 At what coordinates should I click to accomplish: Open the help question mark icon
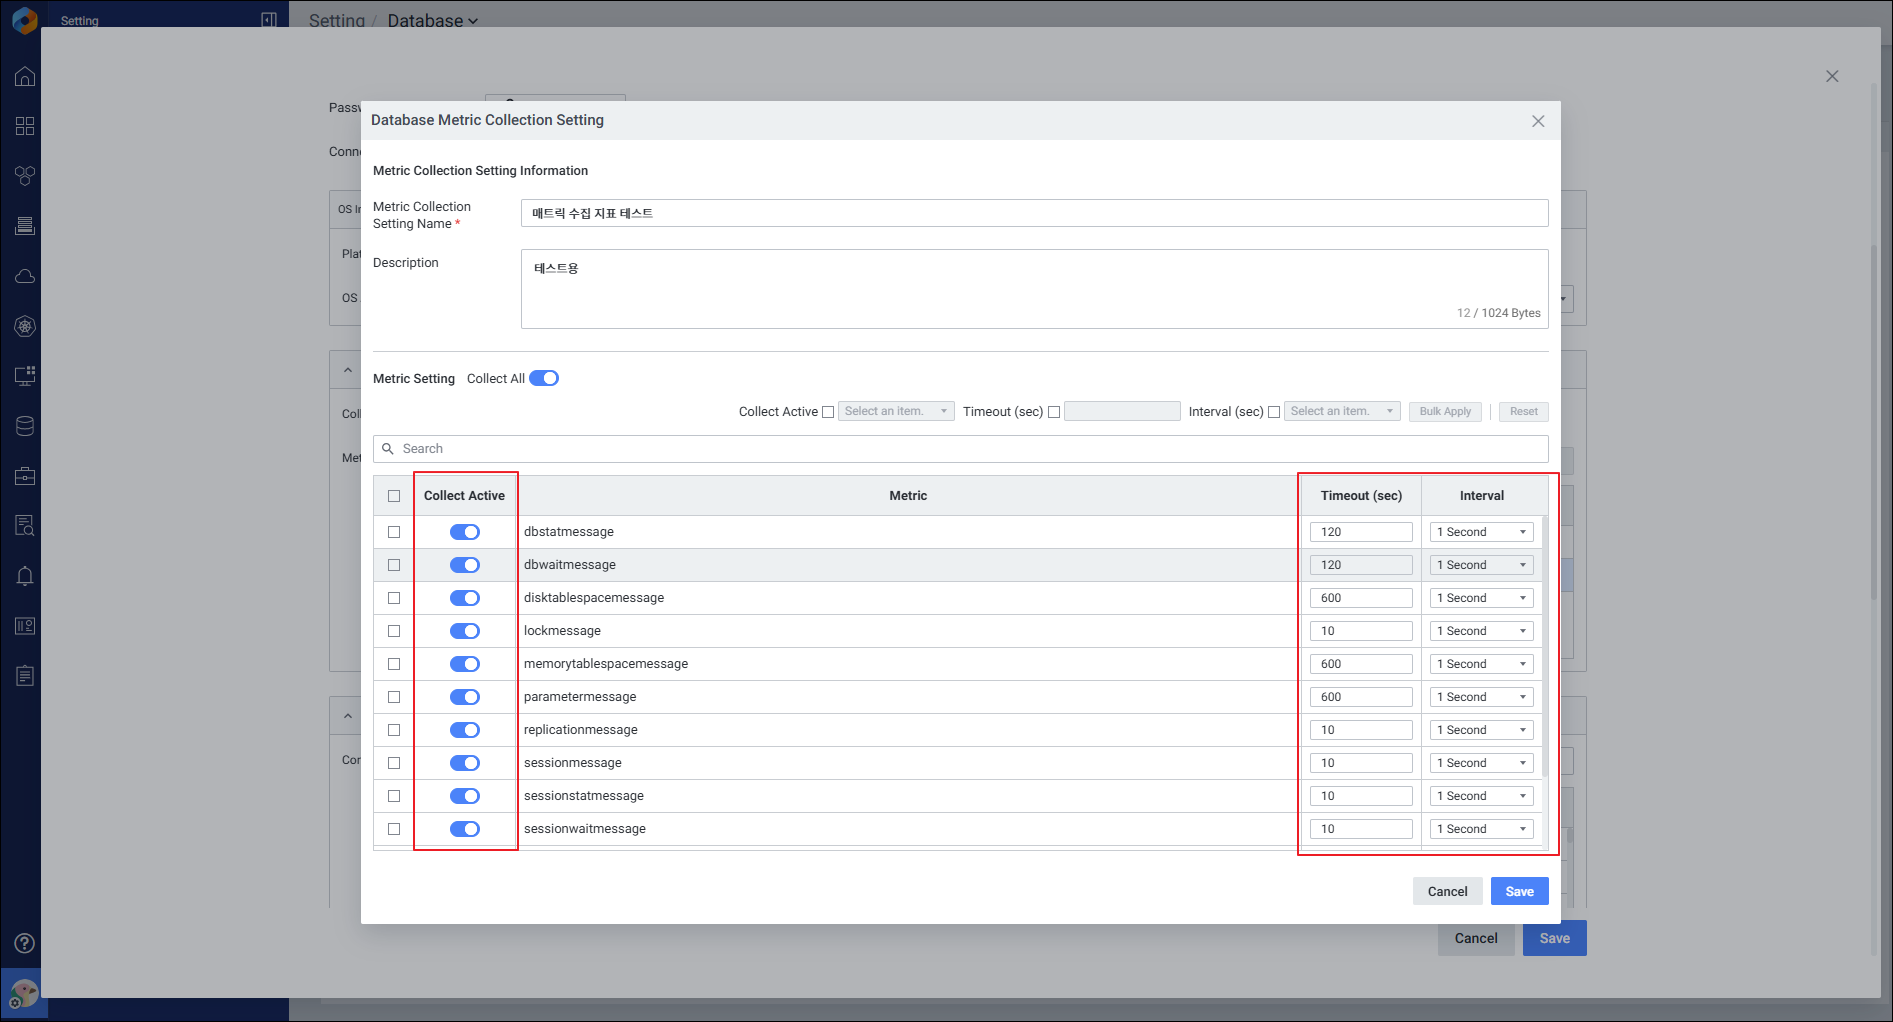point(25,943)
